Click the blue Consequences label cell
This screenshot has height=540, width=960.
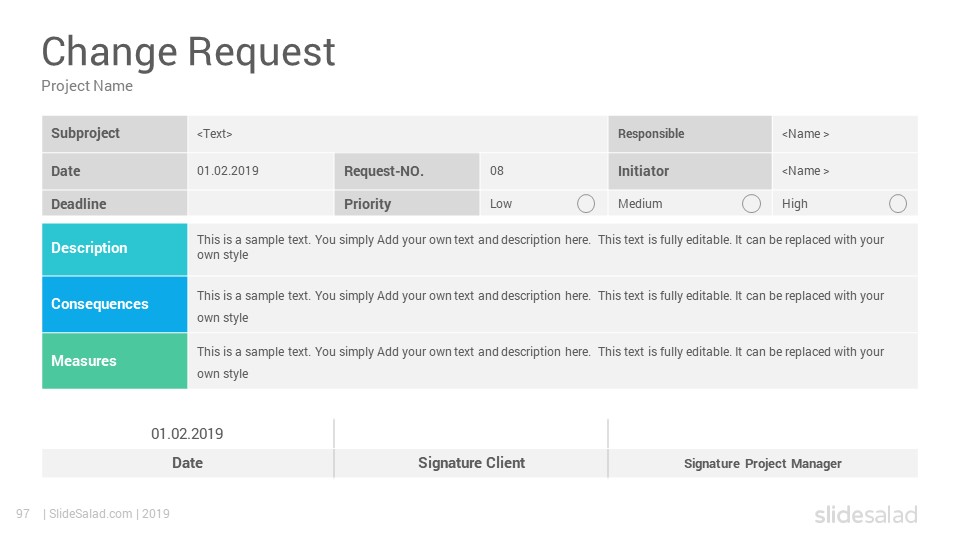click(x=114, y=304)
